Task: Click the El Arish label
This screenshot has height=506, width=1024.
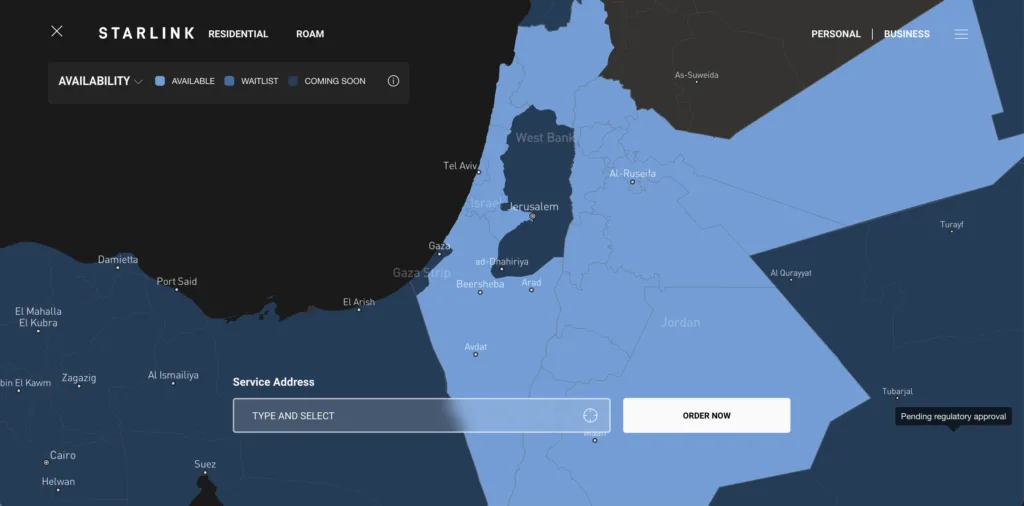Action: [359, 302]
